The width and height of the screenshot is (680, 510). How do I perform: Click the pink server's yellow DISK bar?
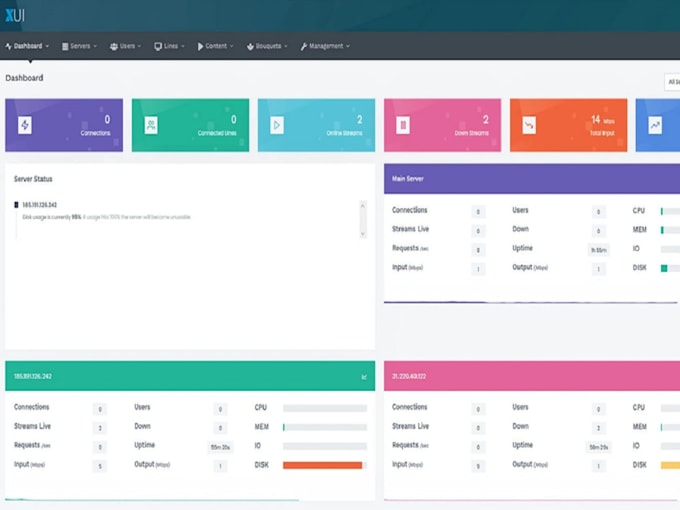tap(670, 465)
